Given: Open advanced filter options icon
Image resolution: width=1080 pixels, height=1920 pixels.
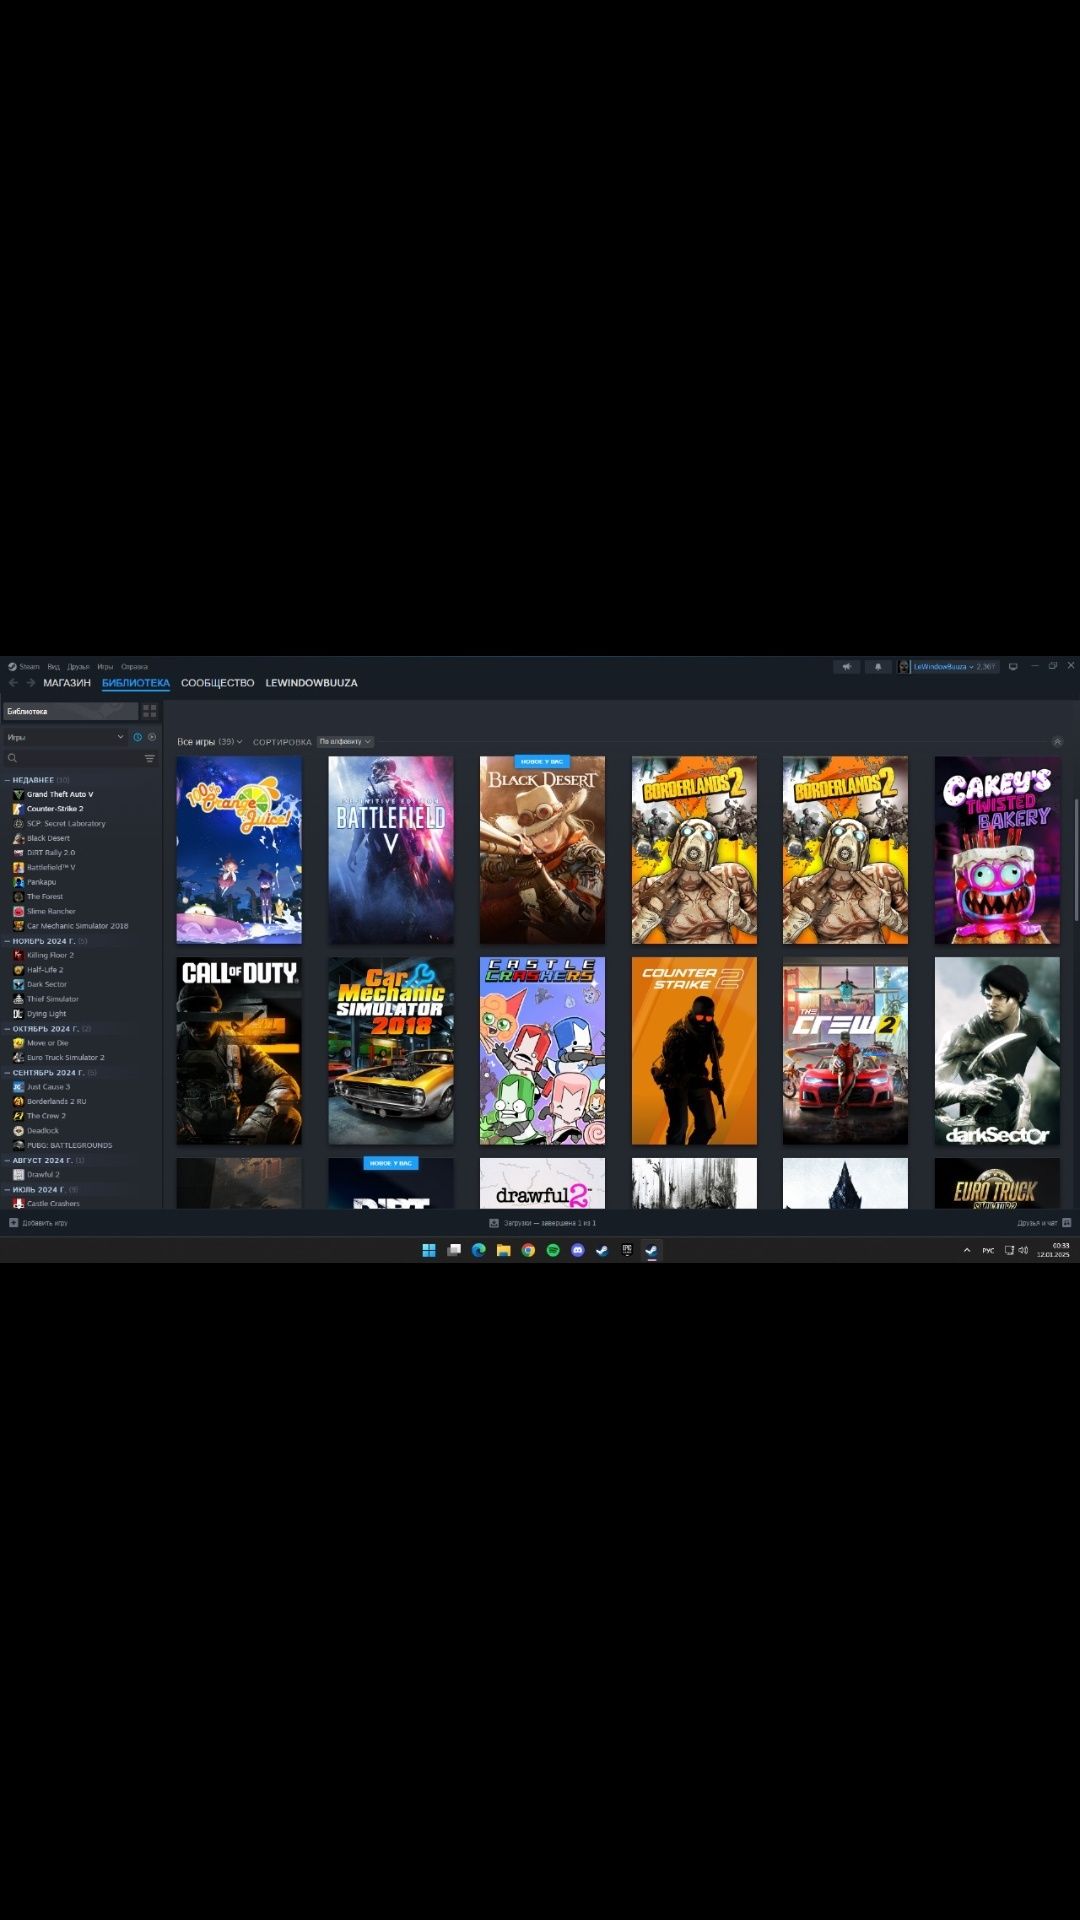Looking at the screenshot, I should 150,758.
